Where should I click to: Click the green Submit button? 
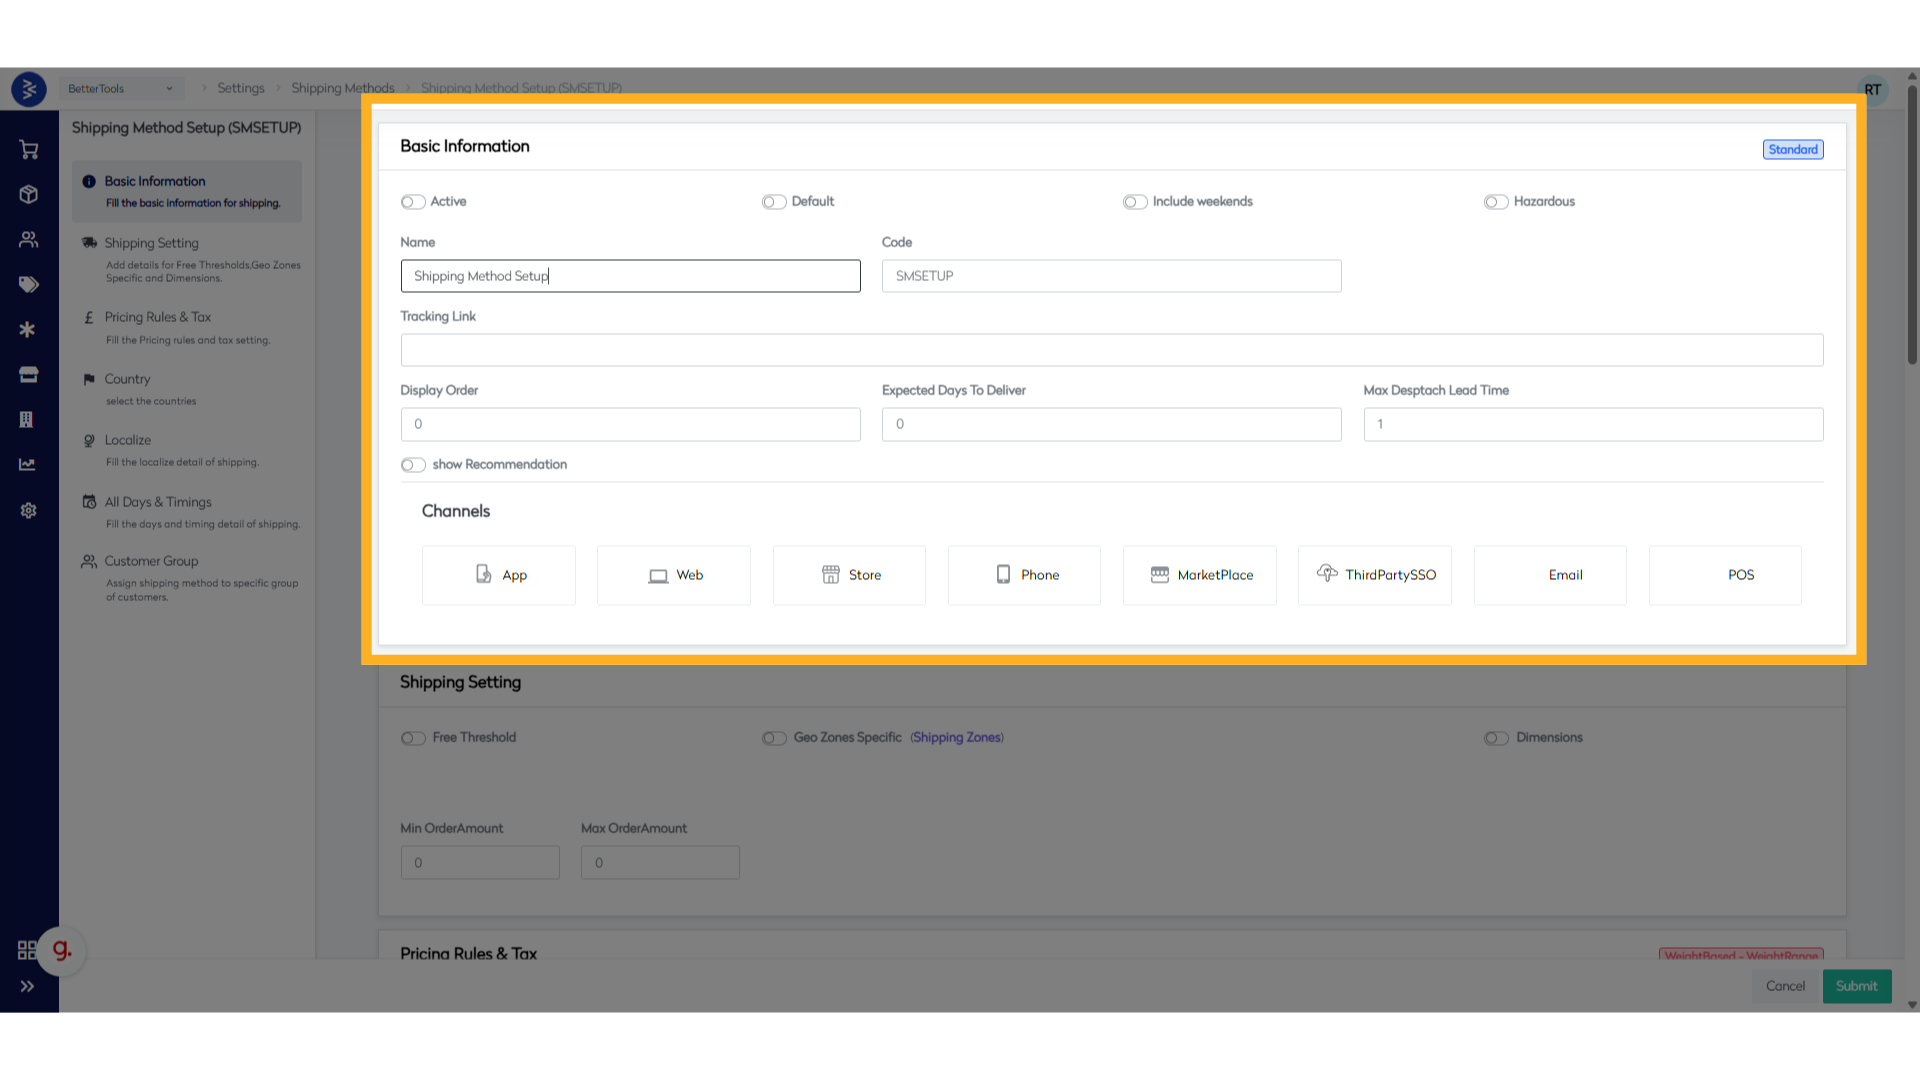(x=1856, y=986)
